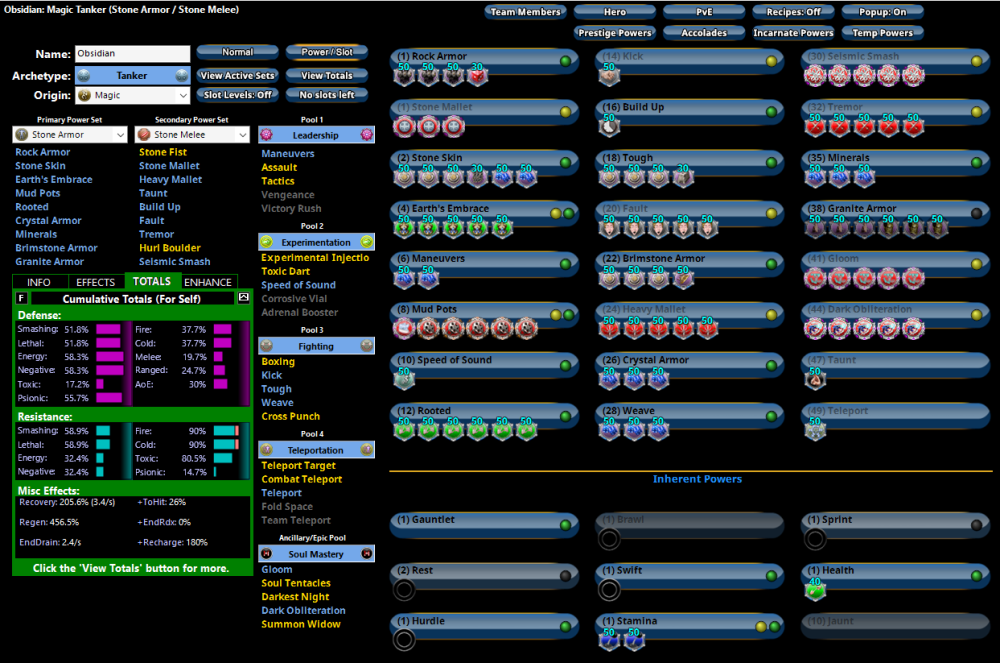Toggle the Rock Armor power's green indicator

coord(565,61)
